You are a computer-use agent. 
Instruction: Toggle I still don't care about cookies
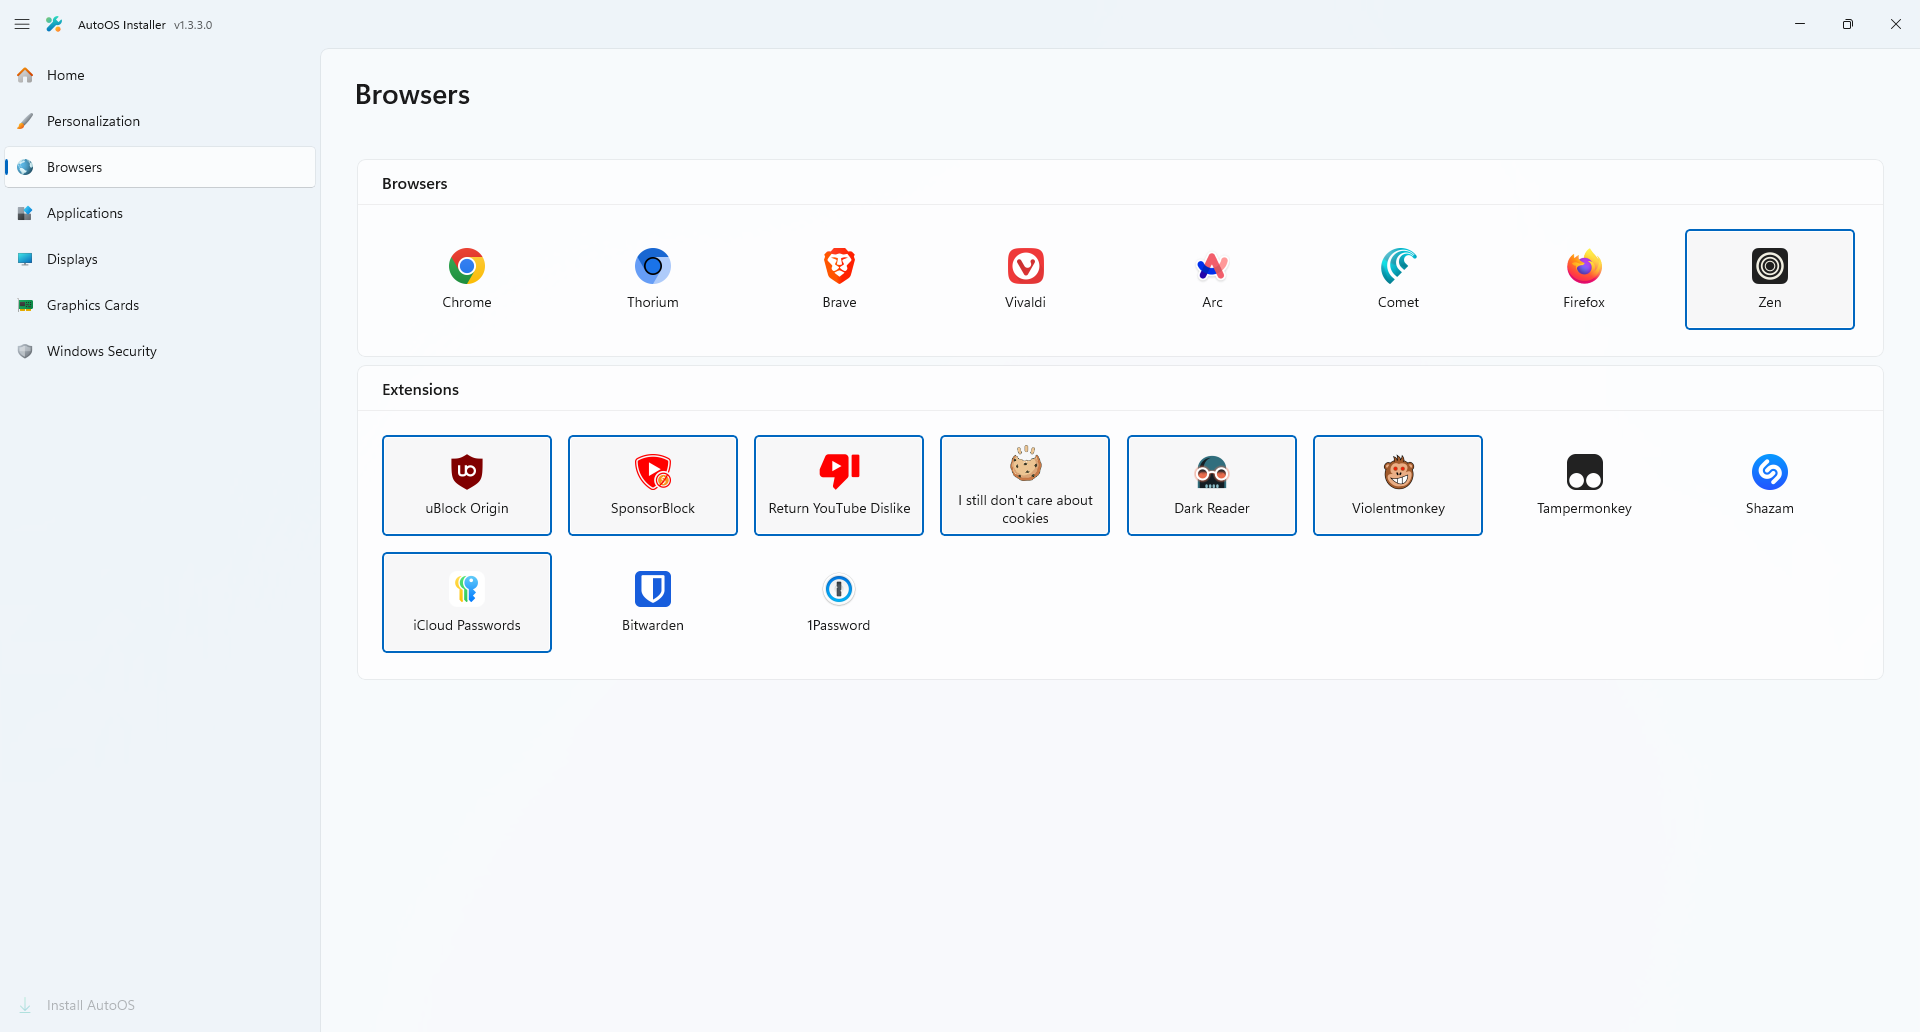click(x=1025, y=485)
